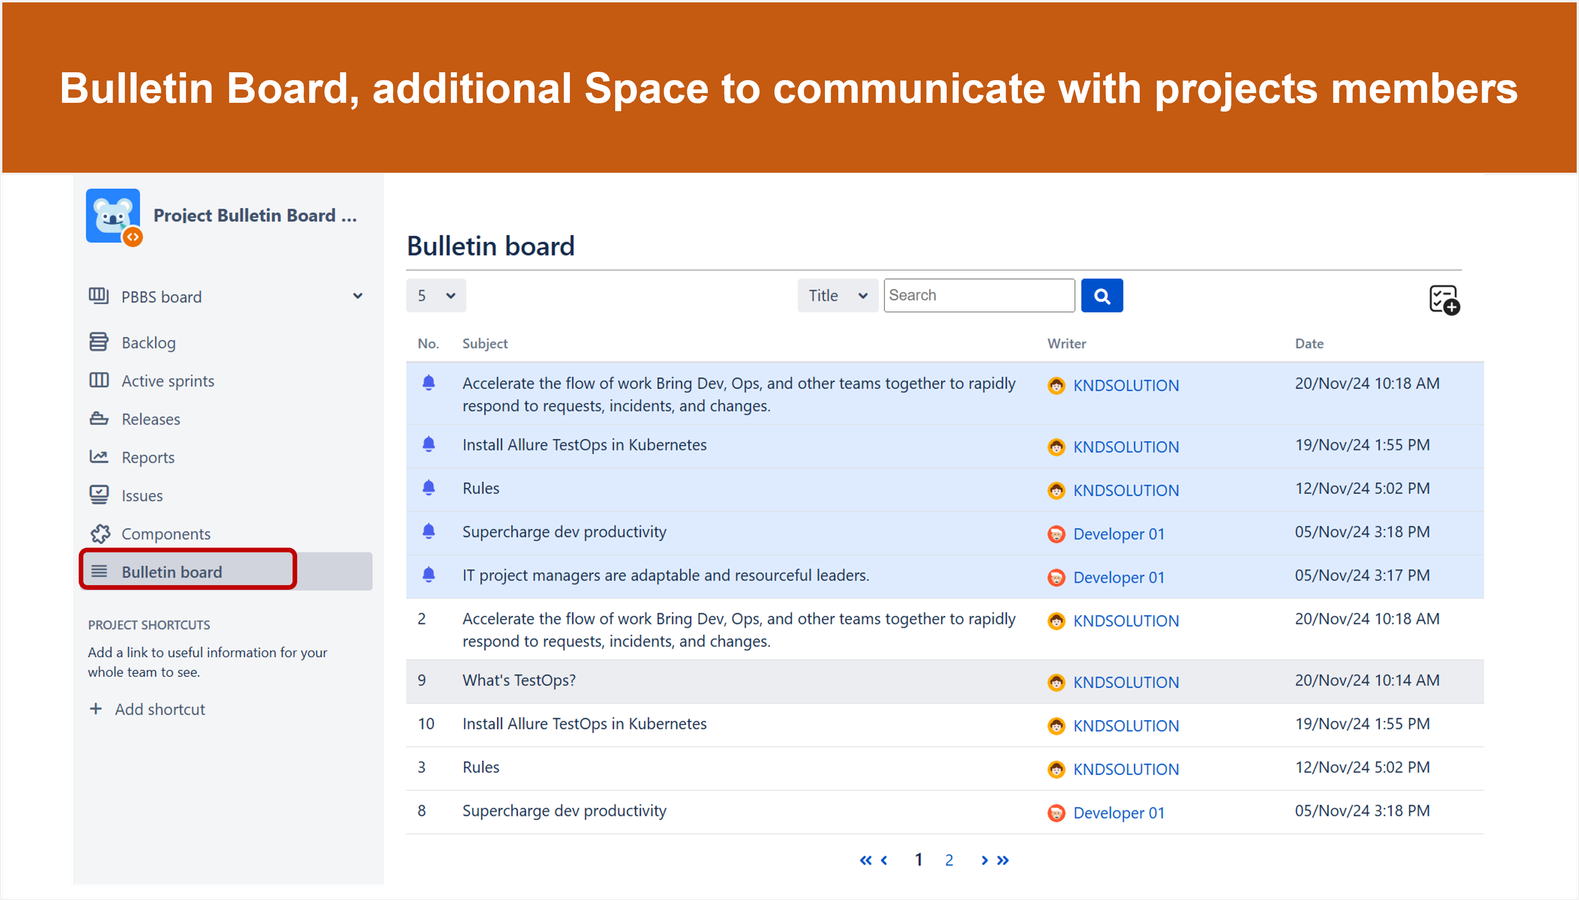Click the Issues monitor icon
The height and width of the screenshot is (900, 1579).
[x=99, y=494]
